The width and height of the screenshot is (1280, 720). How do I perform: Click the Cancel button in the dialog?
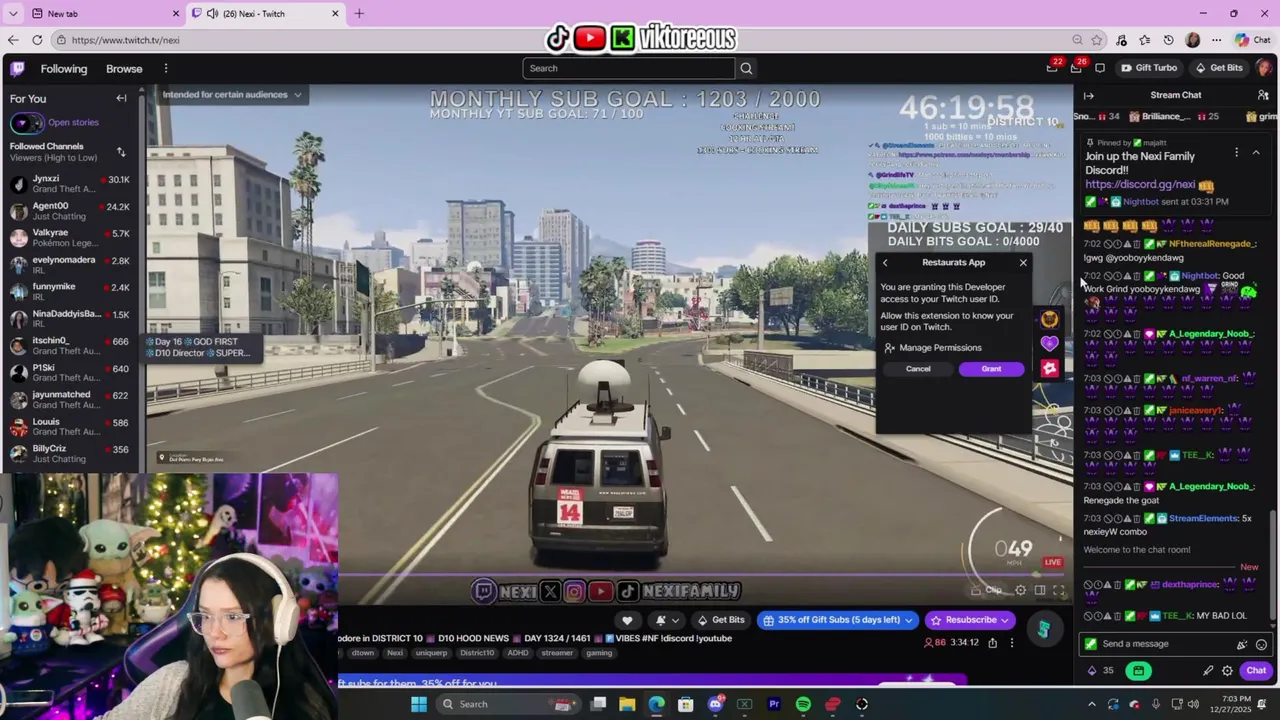(918, 369)
